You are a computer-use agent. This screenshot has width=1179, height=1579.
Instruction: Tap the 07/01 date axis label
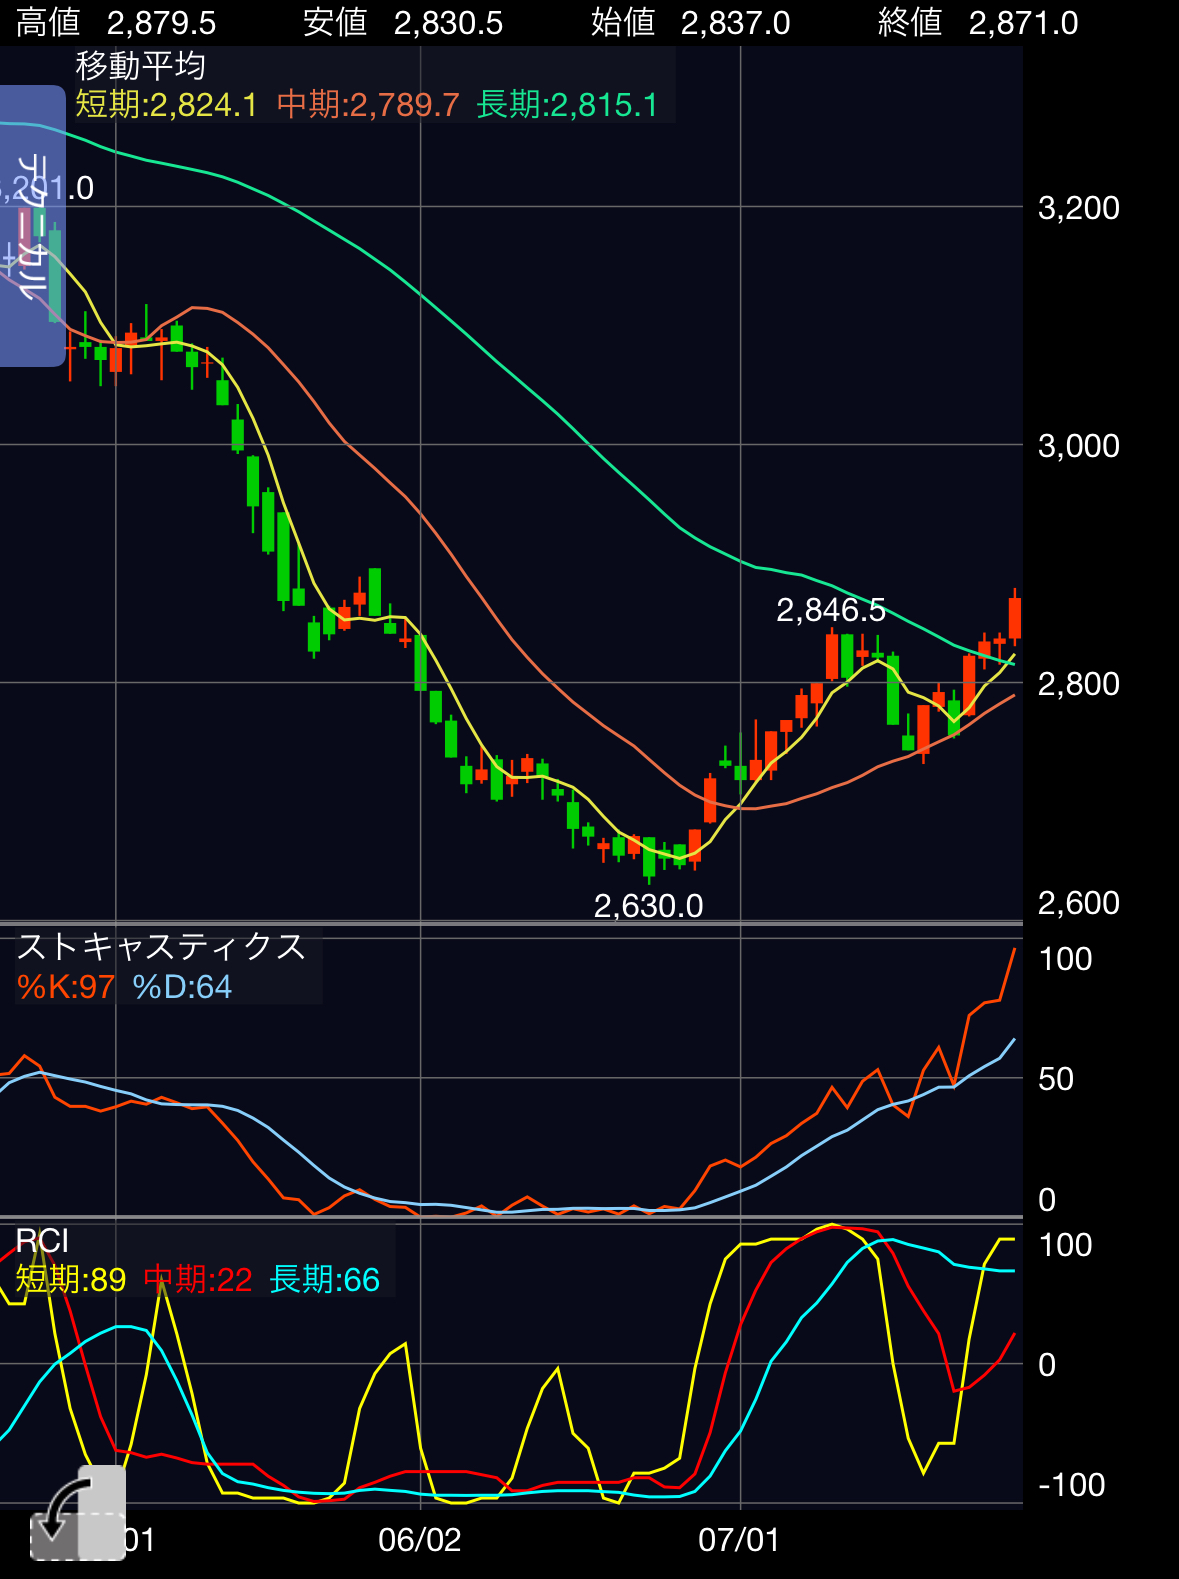click(739, 1540)
